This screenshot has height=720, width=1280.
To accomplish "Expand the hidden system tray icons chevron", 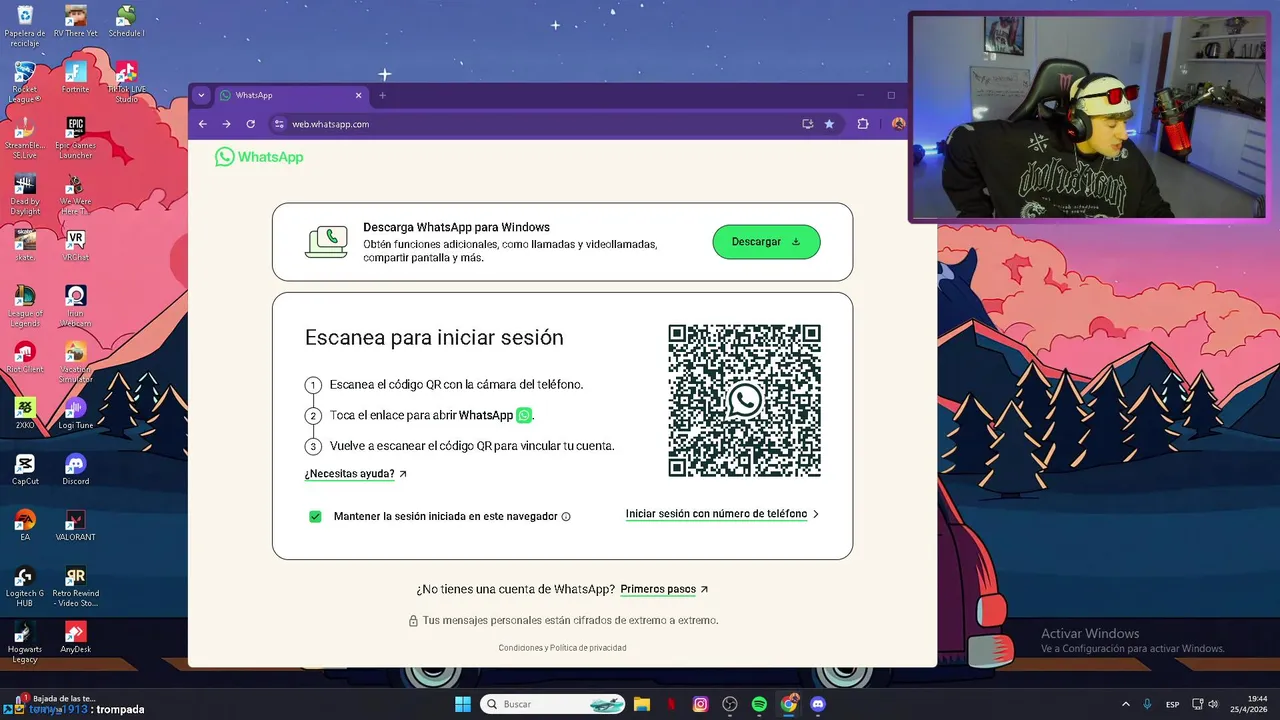I will click(x=1126, y=704).
